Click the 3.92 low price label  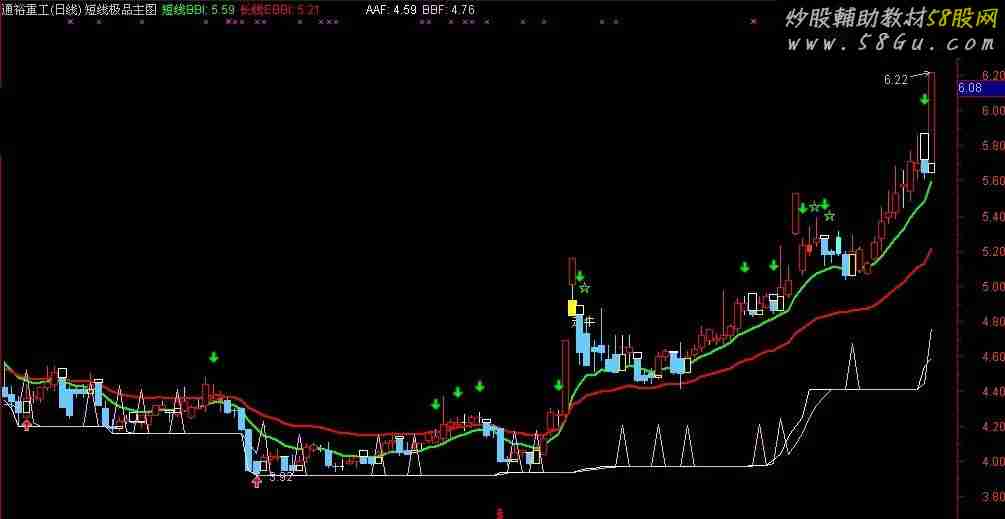pos(281,477)
